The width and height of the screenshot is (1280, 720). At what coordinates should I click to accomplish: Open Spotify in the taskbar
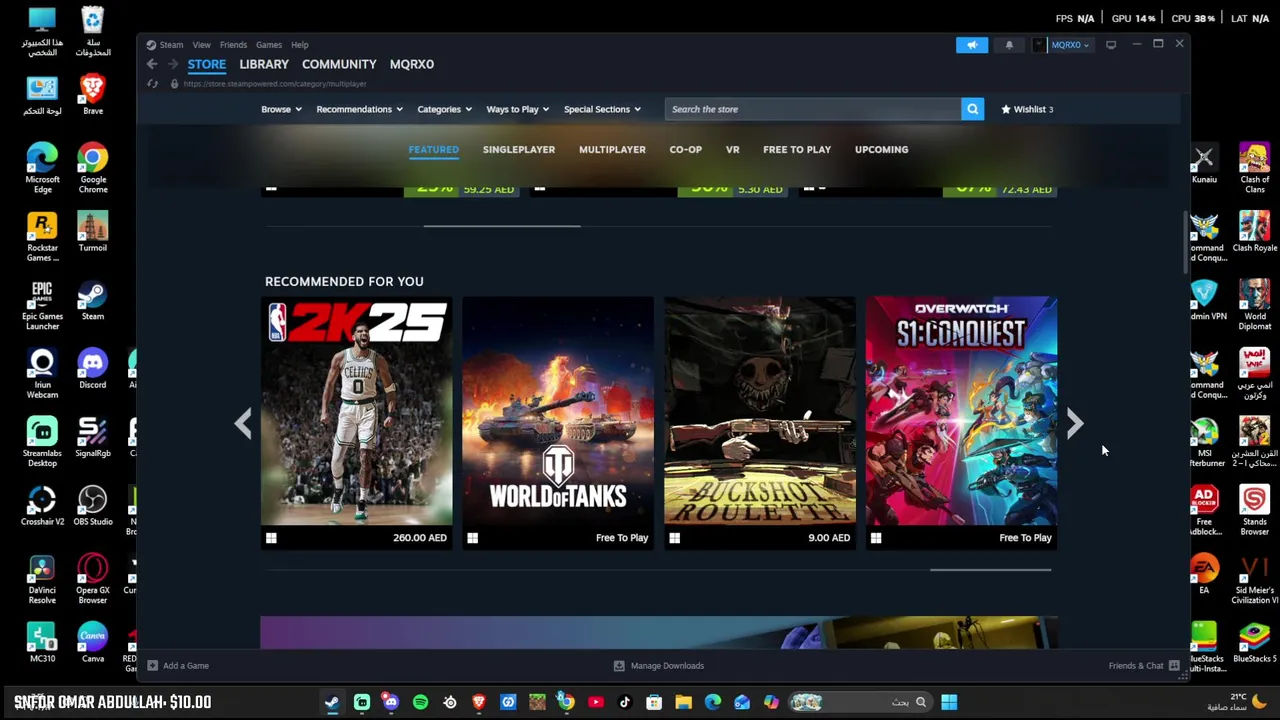[420, 702]
